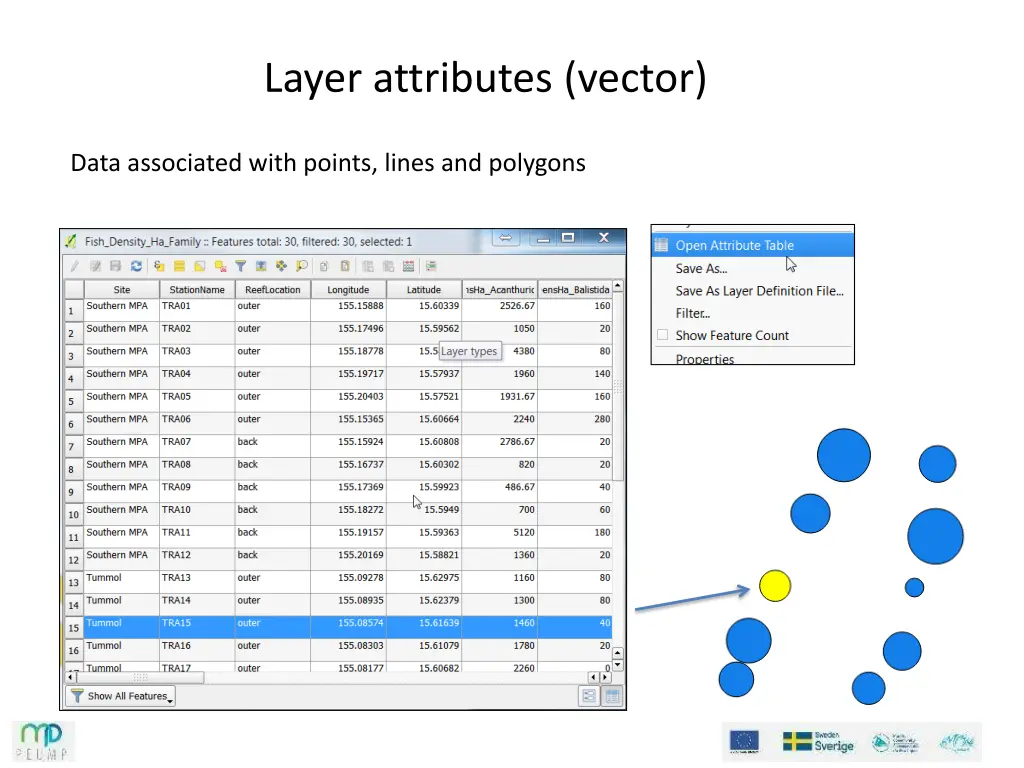1024x768 pixels.
Task: Reload the attribute table
Action: (136, 266)
